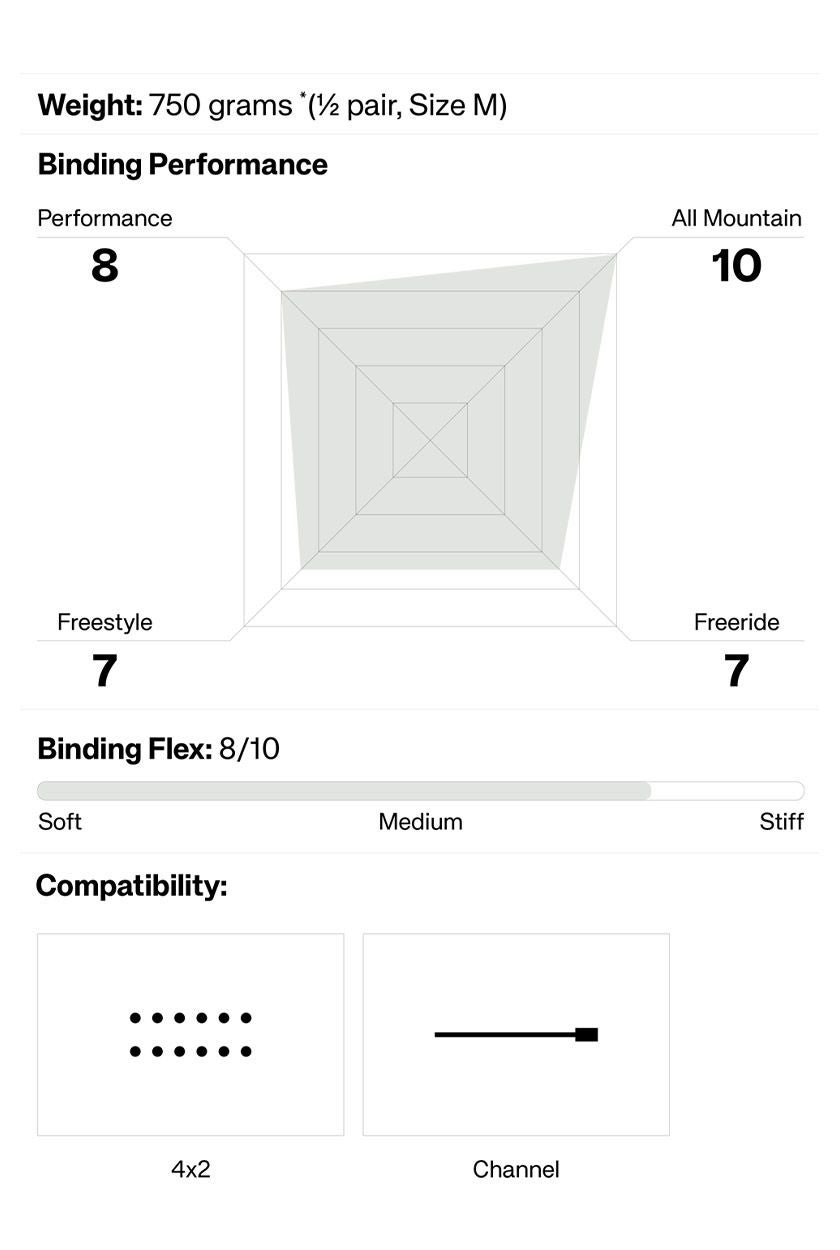Select the "All Mountain" axis label
The image size is (840, 1250).
coord(736,218)
